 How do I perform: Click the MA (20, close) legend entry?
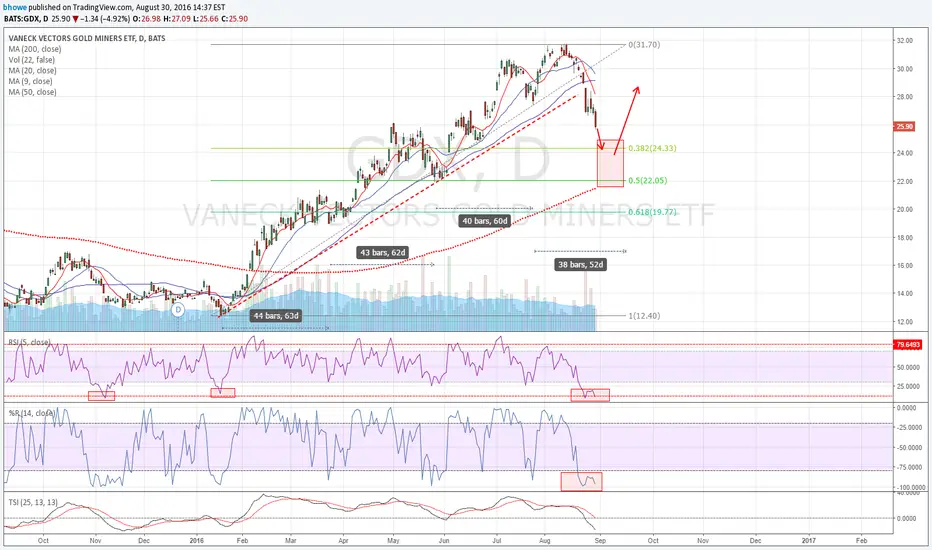(x=33, y=71)
